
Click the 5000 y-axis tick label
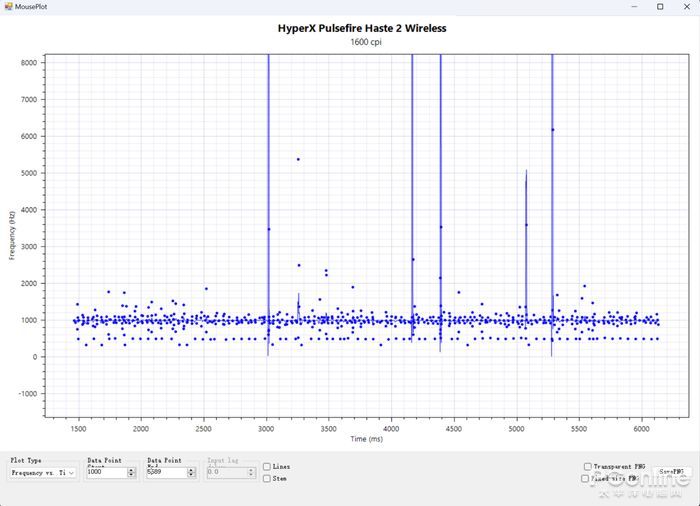(29, 173)
